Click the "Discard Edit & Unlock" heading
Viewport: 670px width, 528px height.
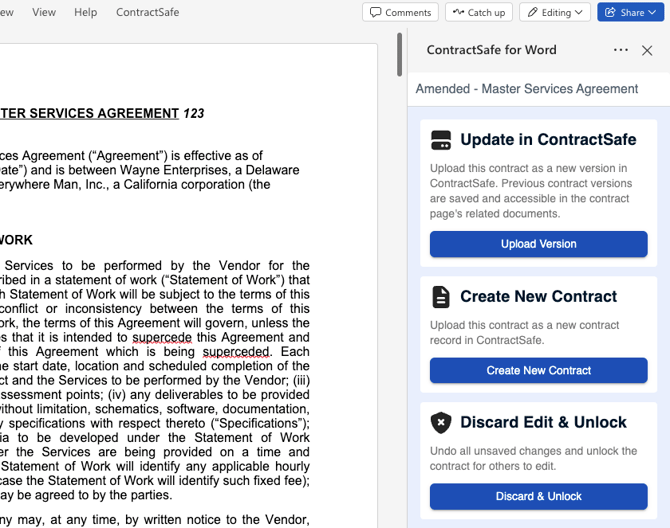pyautogui.click(x=543, y=422)
